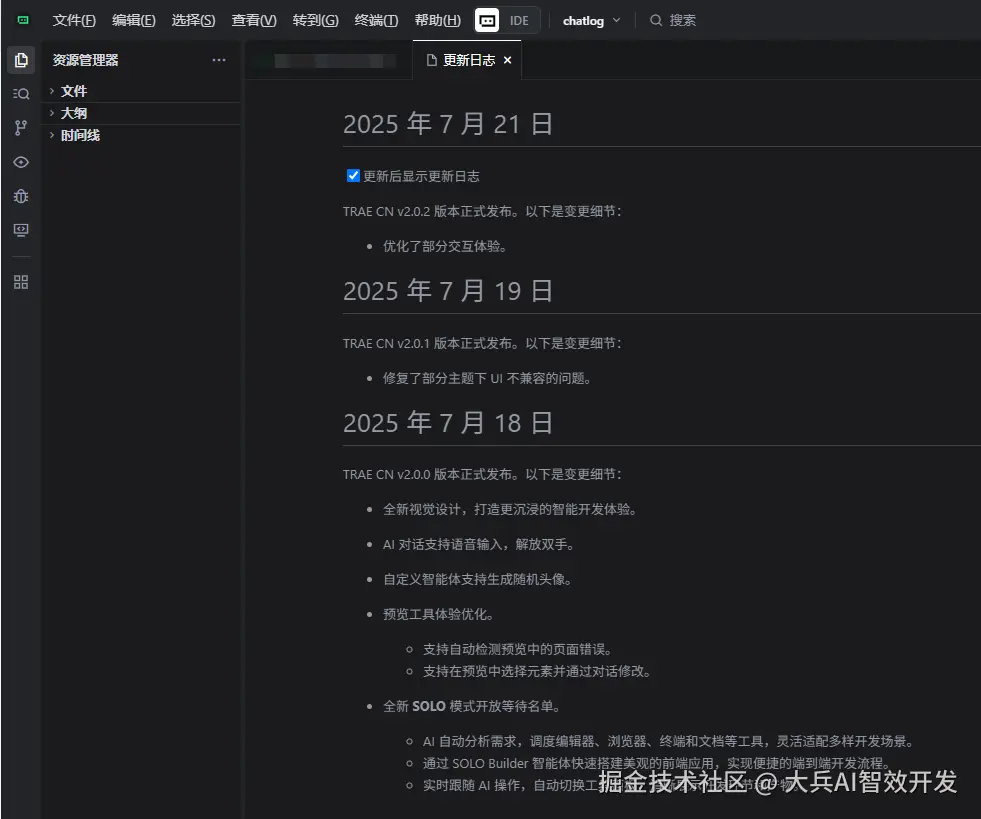Image resolution: width=981 pixels, height=819 pixels.
Task: Open the Search panel icon
Action: 21,94
